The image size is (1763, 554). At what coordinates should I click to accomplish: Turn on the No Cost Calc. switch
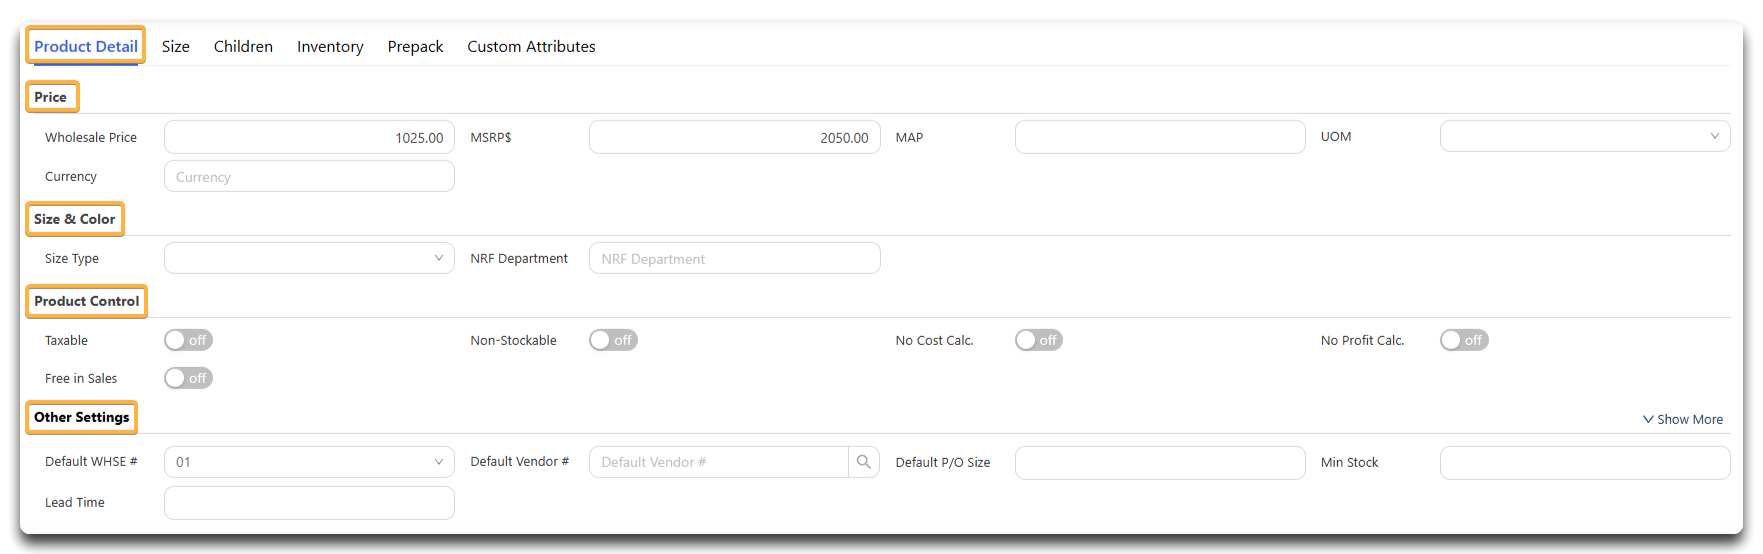coord(1039,340)
